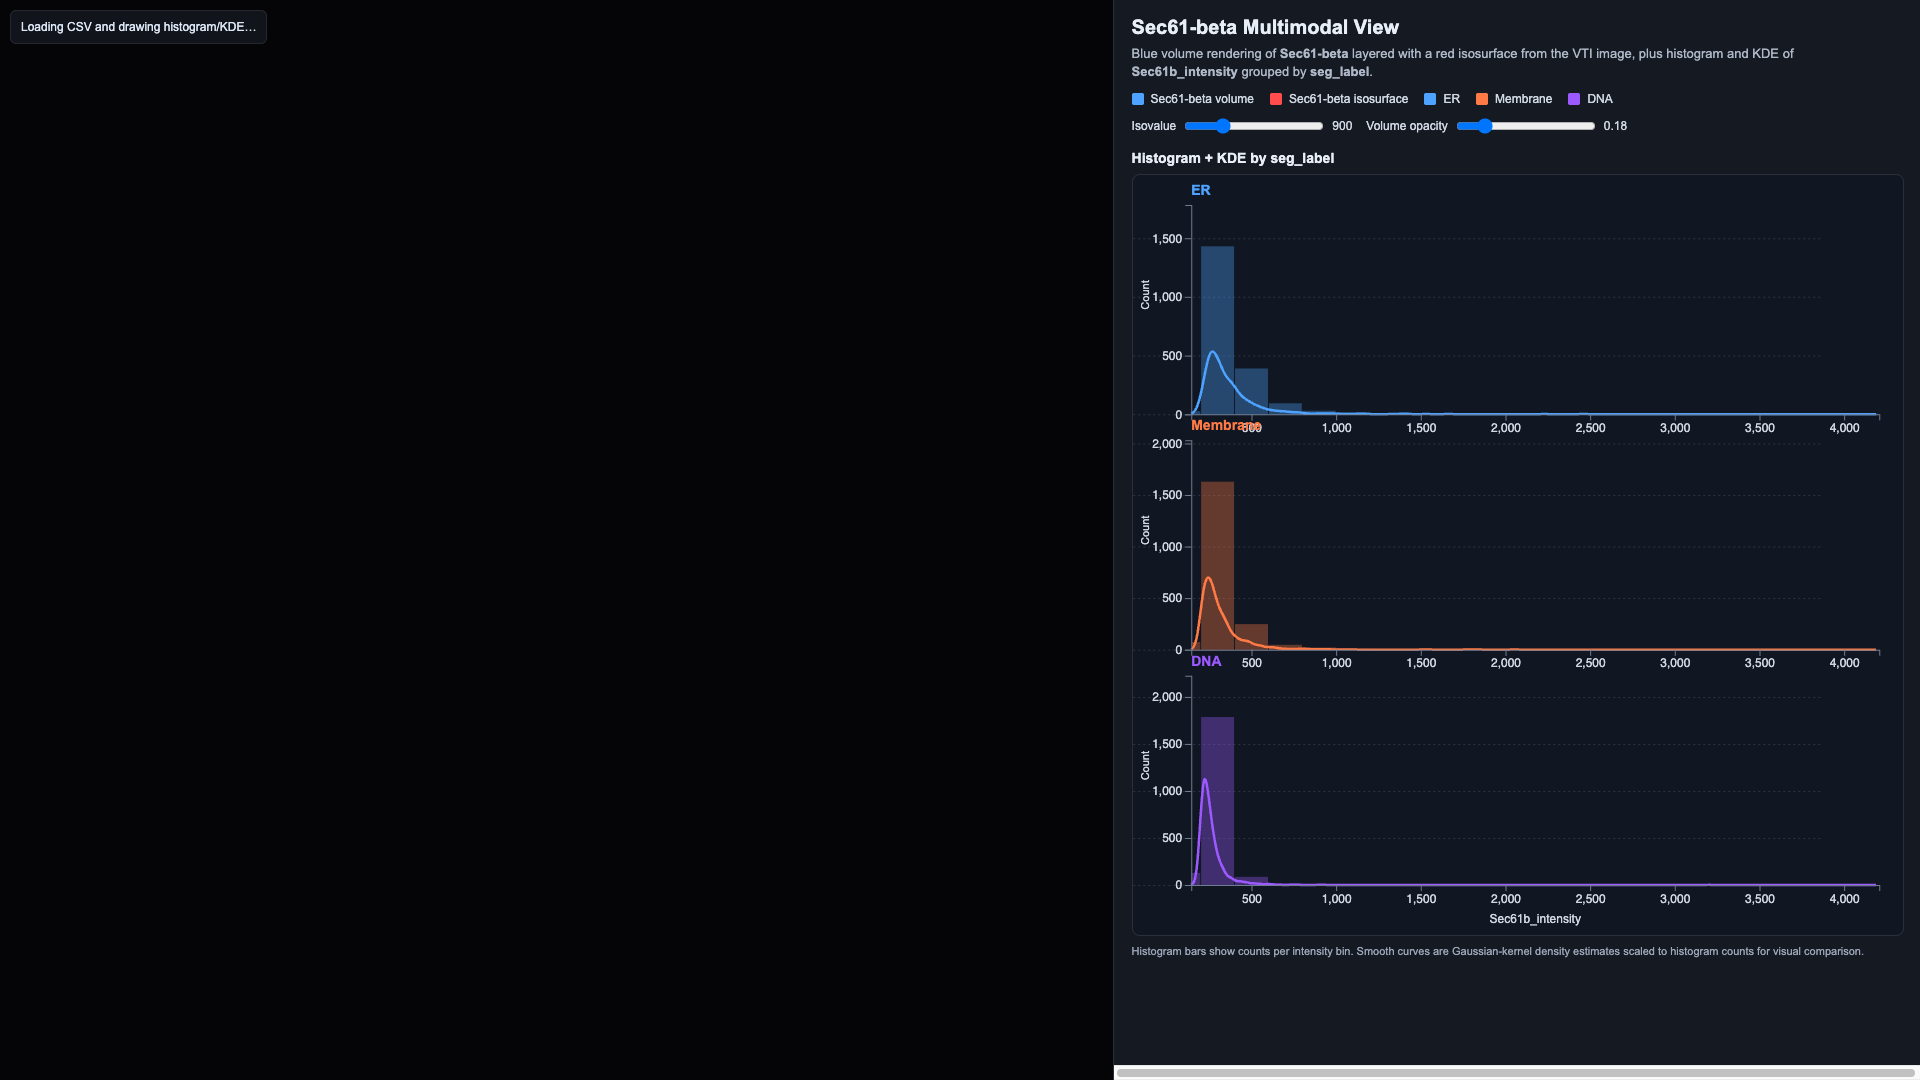Click the 'Isovalue' slider label
Screen dimensions: 1920x1080
click(x=1153, y=126)
